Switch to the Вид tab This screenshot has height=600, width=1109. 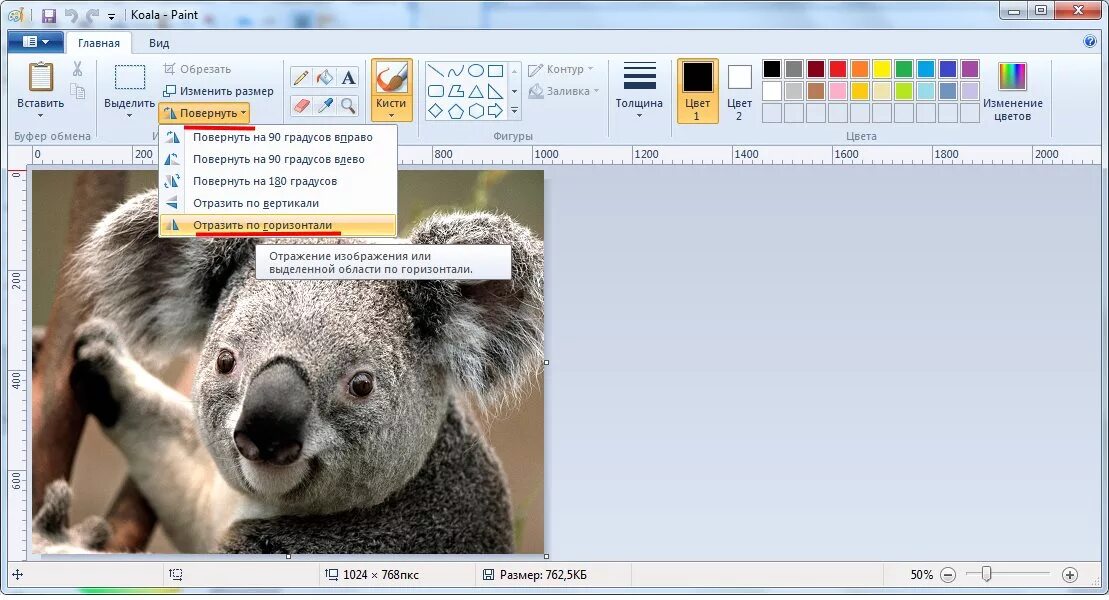[159, 43]
